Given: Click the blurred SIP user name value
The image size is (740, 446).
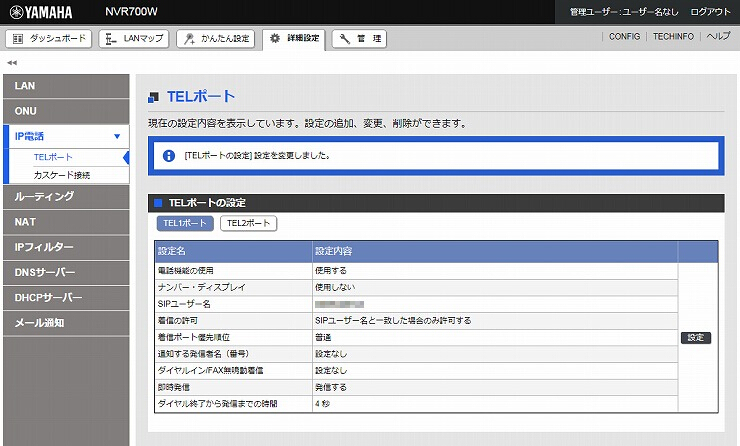Looking at the screenshot, I should point(339,304).
